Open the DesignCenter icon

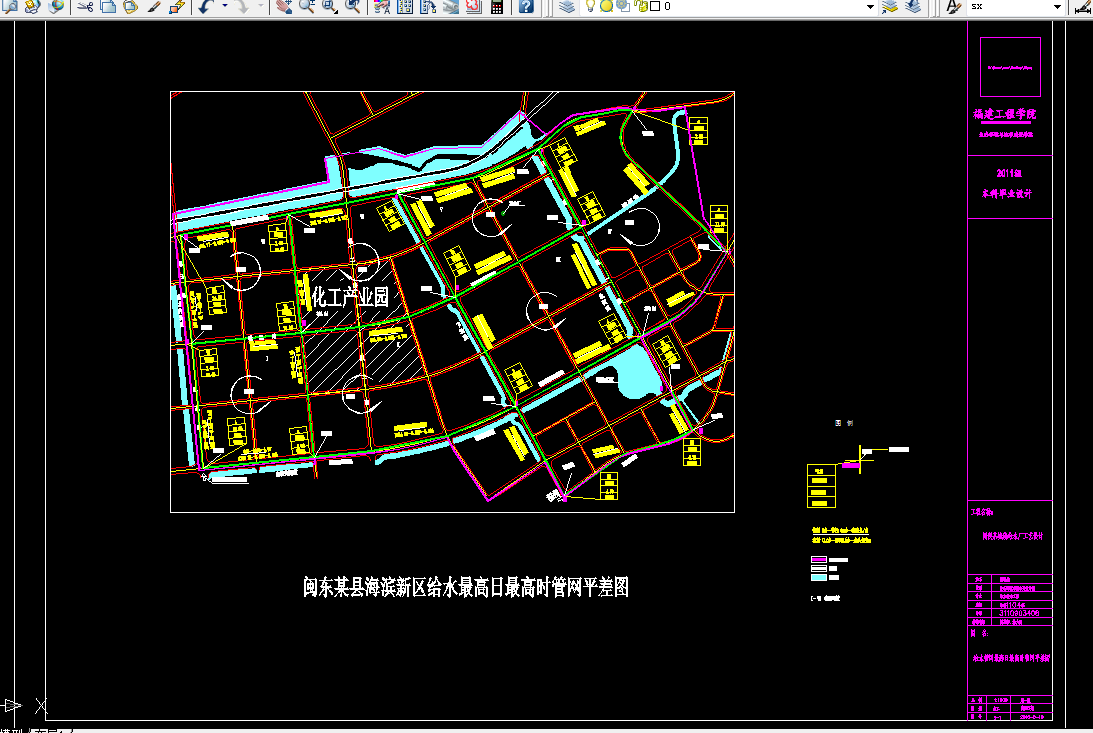coord(405,6)
